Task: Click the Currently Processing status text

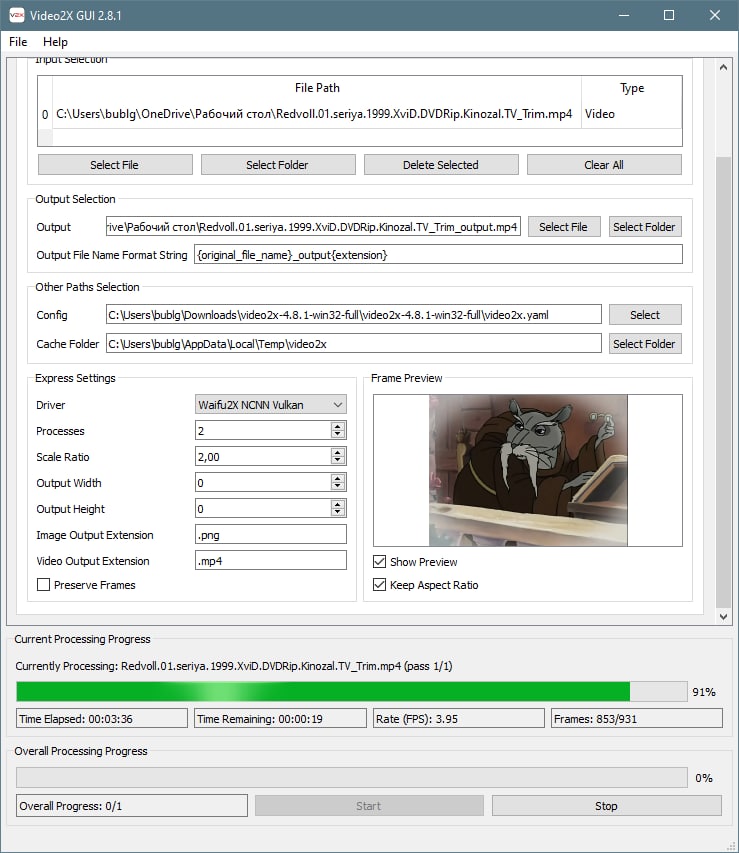Action: click(x=234, y=666)
